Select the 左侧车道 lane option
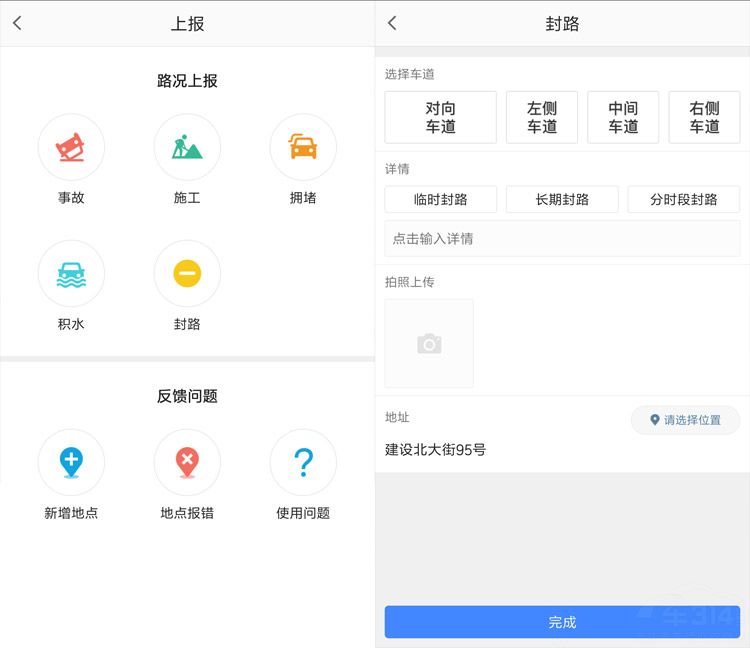Image resolution: width=750 pixels, height=648 pixels. (x=542, y=117)
